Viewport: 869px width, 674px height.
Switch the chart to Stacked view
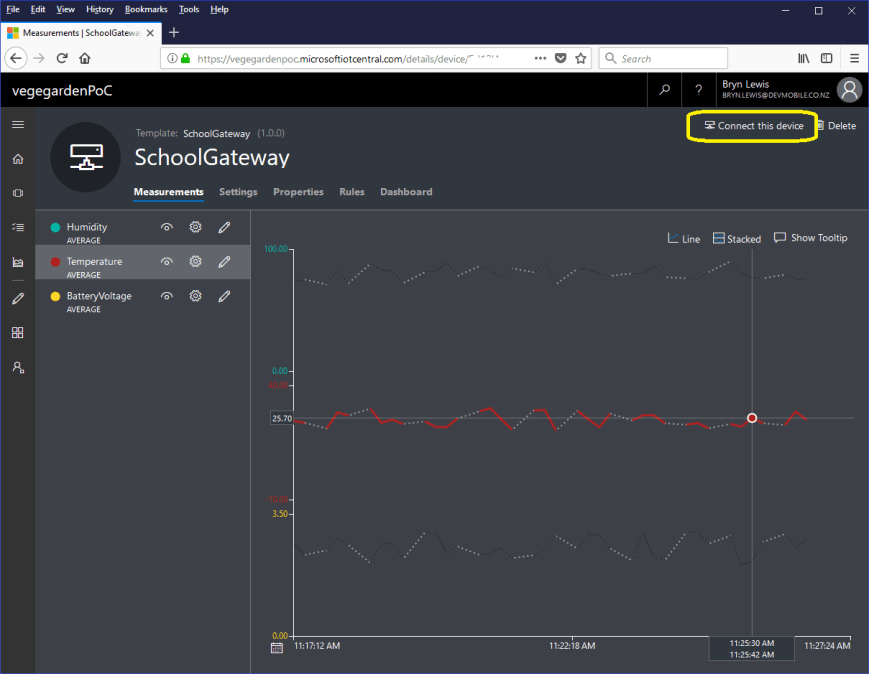[x=736, y=238]
